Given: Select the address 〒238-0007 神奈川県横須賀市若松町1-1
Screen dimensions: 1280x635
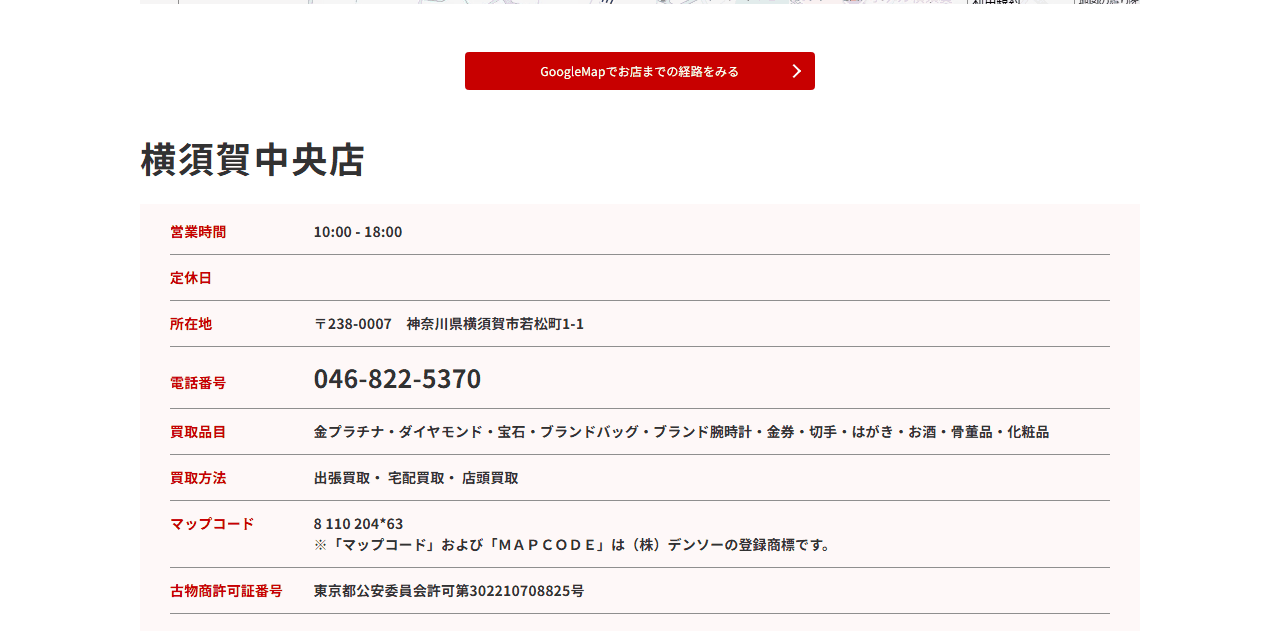Looking at the screenshot, I should tap(449, 324).
